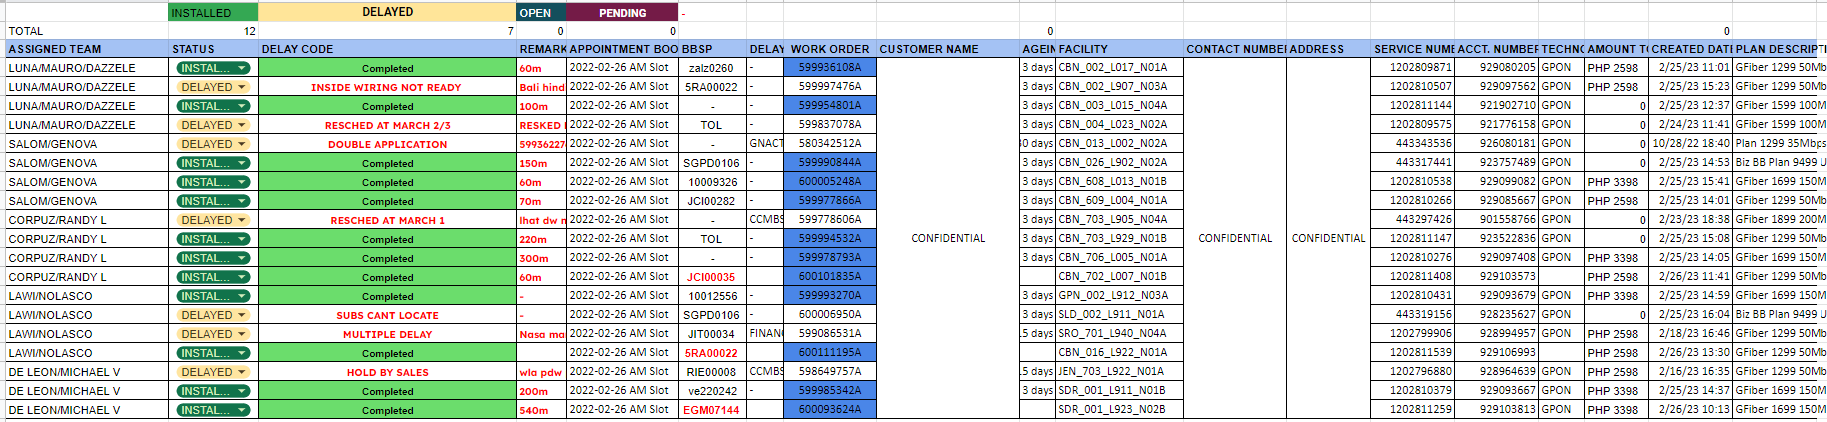Select created date cell 10/28/22 18:40
Viewport: 1827px width, 422px height.
click(x=1690, y=144)
